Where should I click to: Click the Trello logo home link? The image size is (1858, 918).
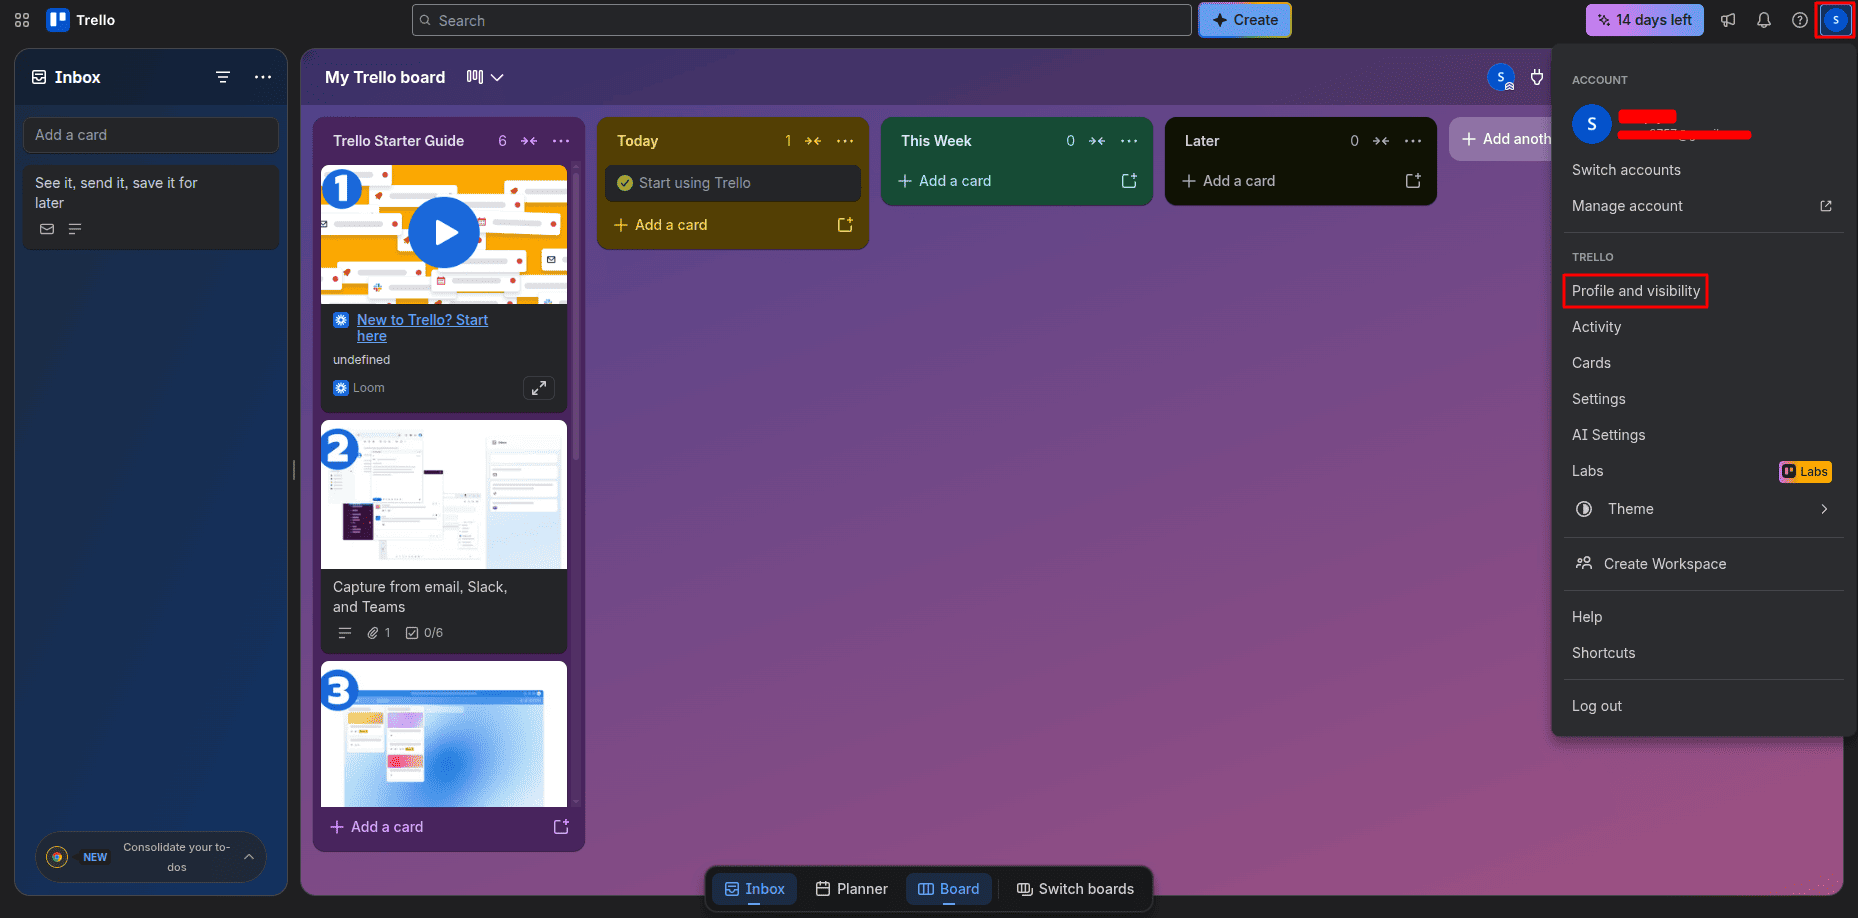tap(81, 20)
